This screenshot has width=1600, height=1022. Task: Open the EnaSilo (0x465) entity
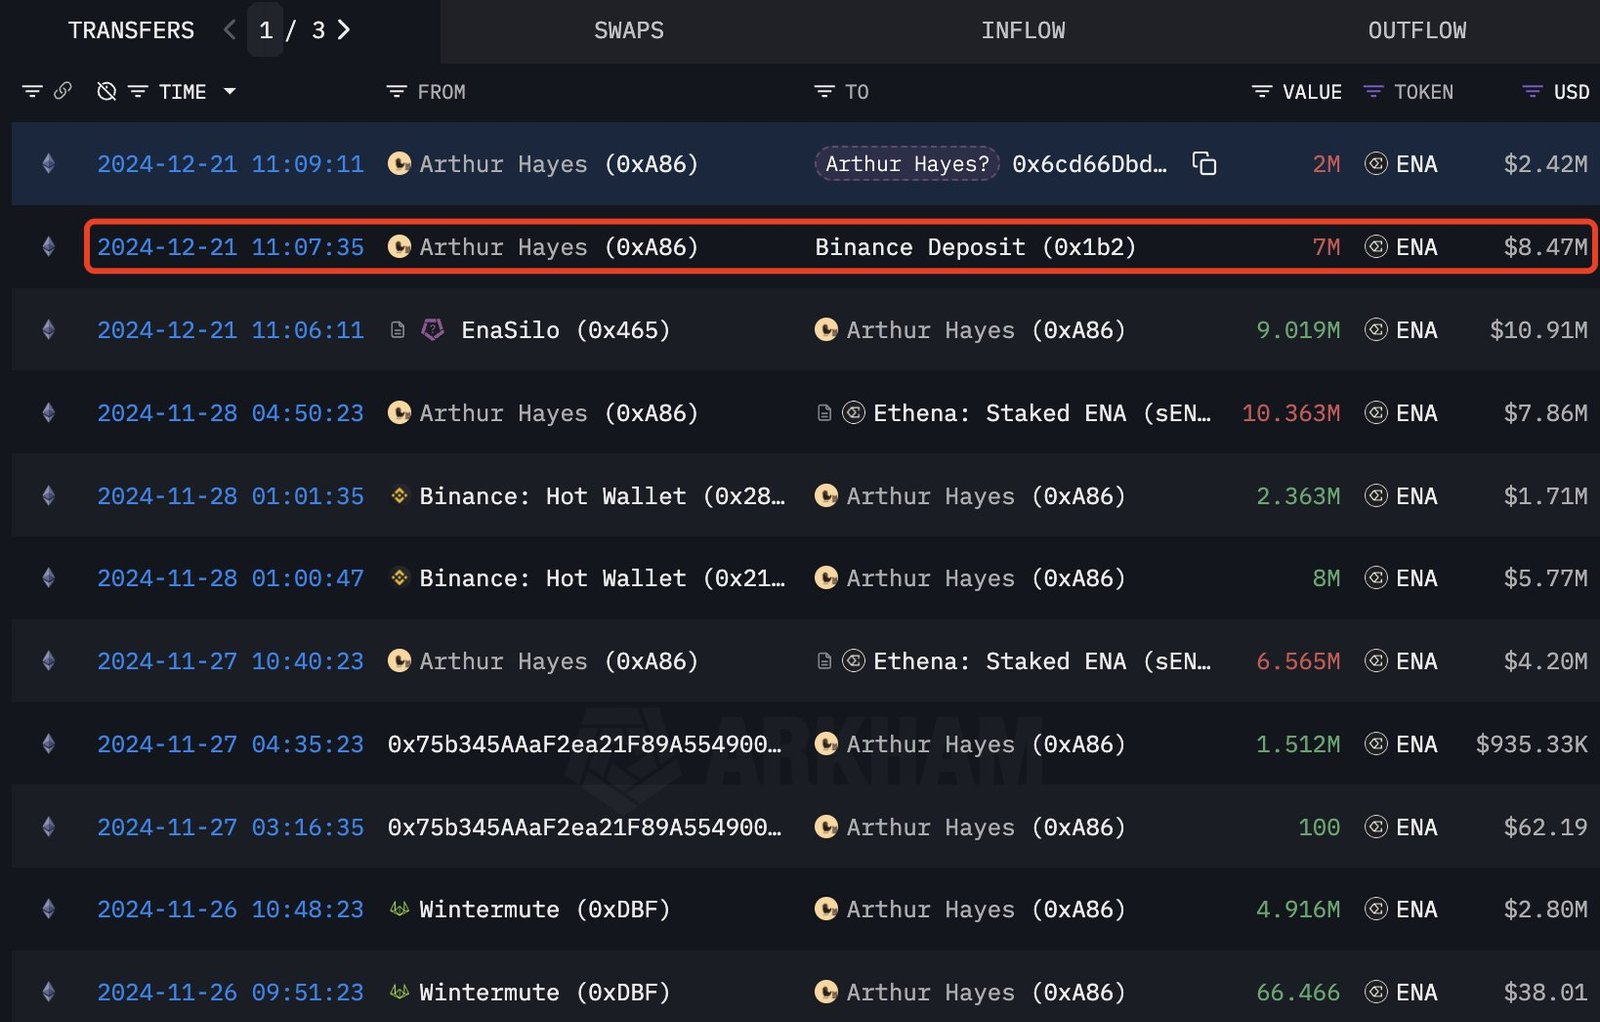[565, 329]
